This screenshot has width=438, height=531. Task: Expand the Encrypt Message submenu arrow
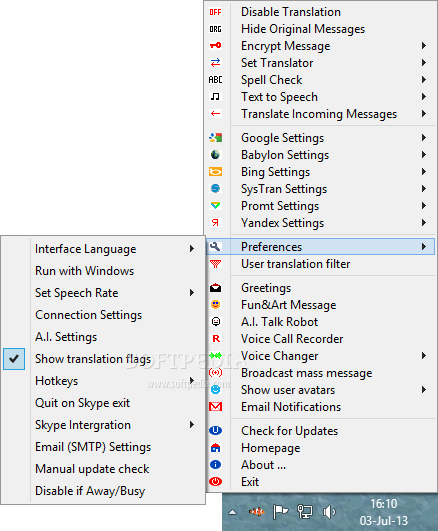(x=424, y=46)
